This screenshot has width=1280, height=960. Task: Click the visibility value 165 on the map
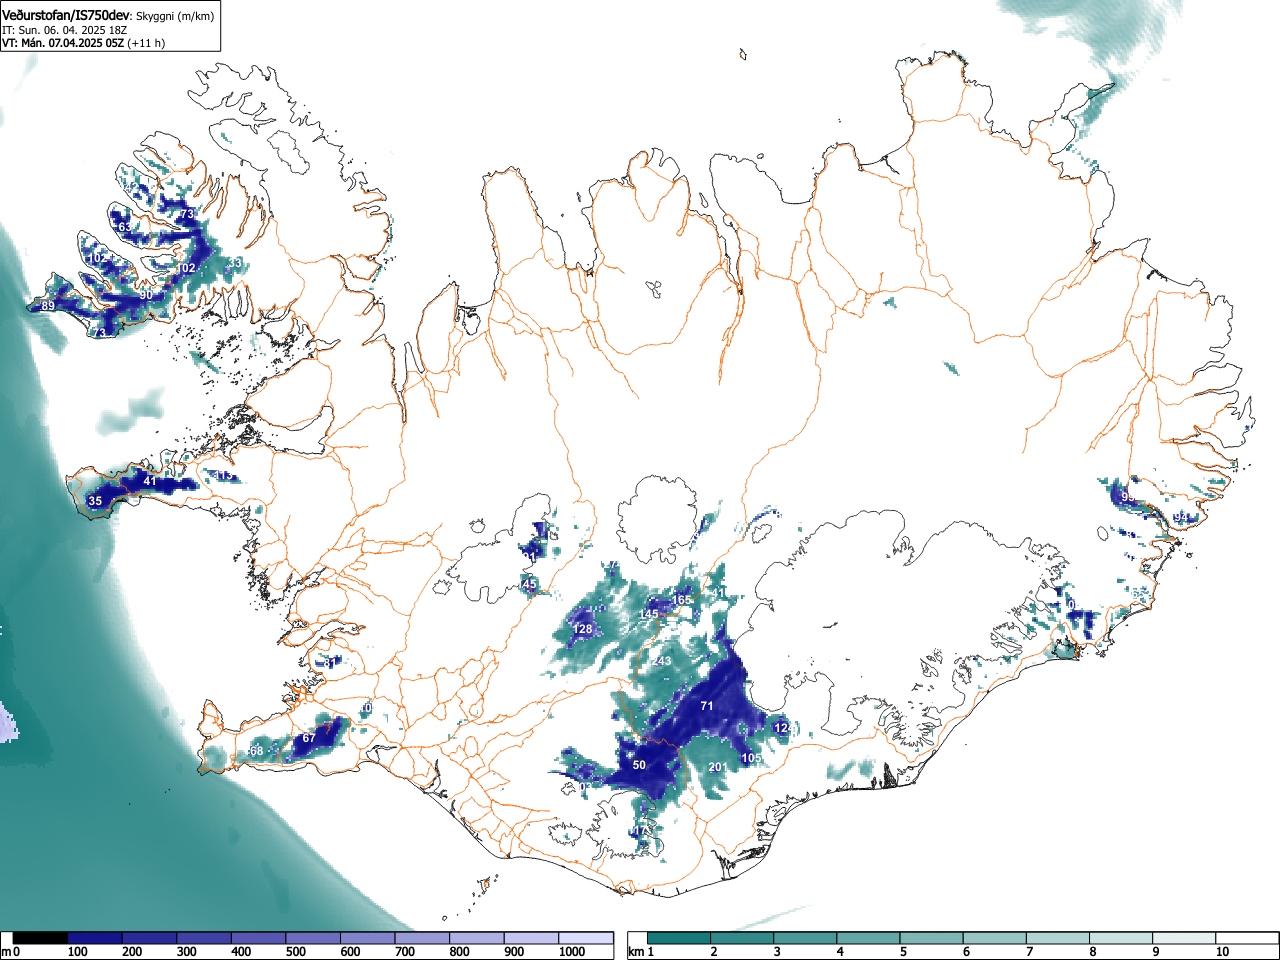(x=682, y=600)
